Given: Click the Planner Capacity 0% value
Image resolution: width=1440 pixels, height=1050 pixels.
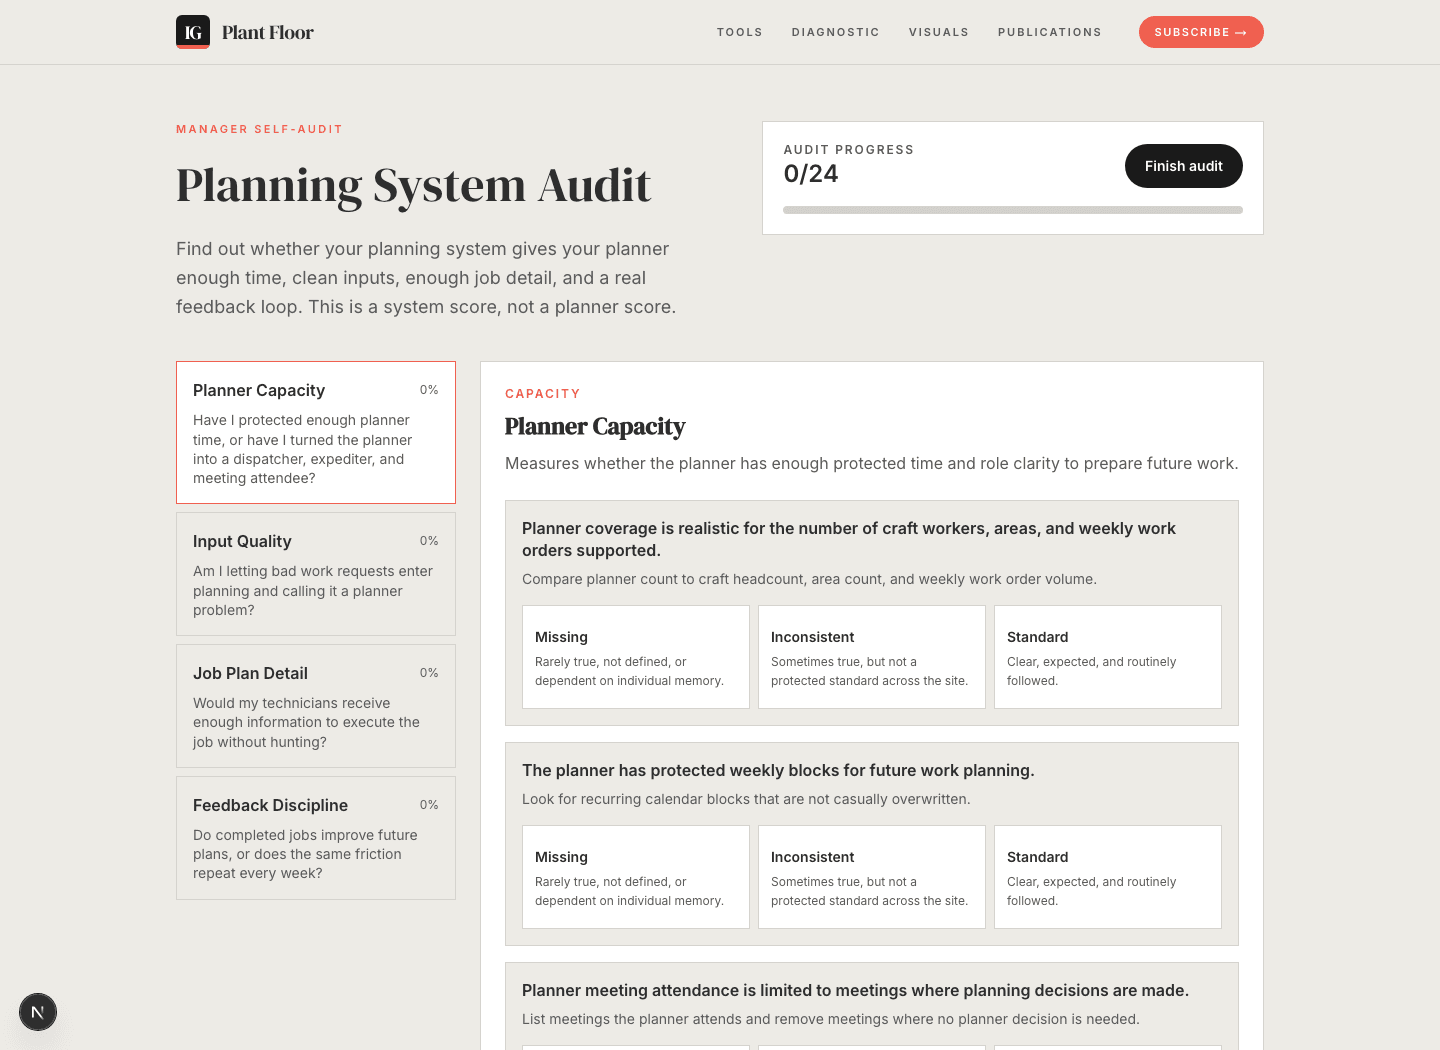Looking at the screenshot, I should coord(429,390).
